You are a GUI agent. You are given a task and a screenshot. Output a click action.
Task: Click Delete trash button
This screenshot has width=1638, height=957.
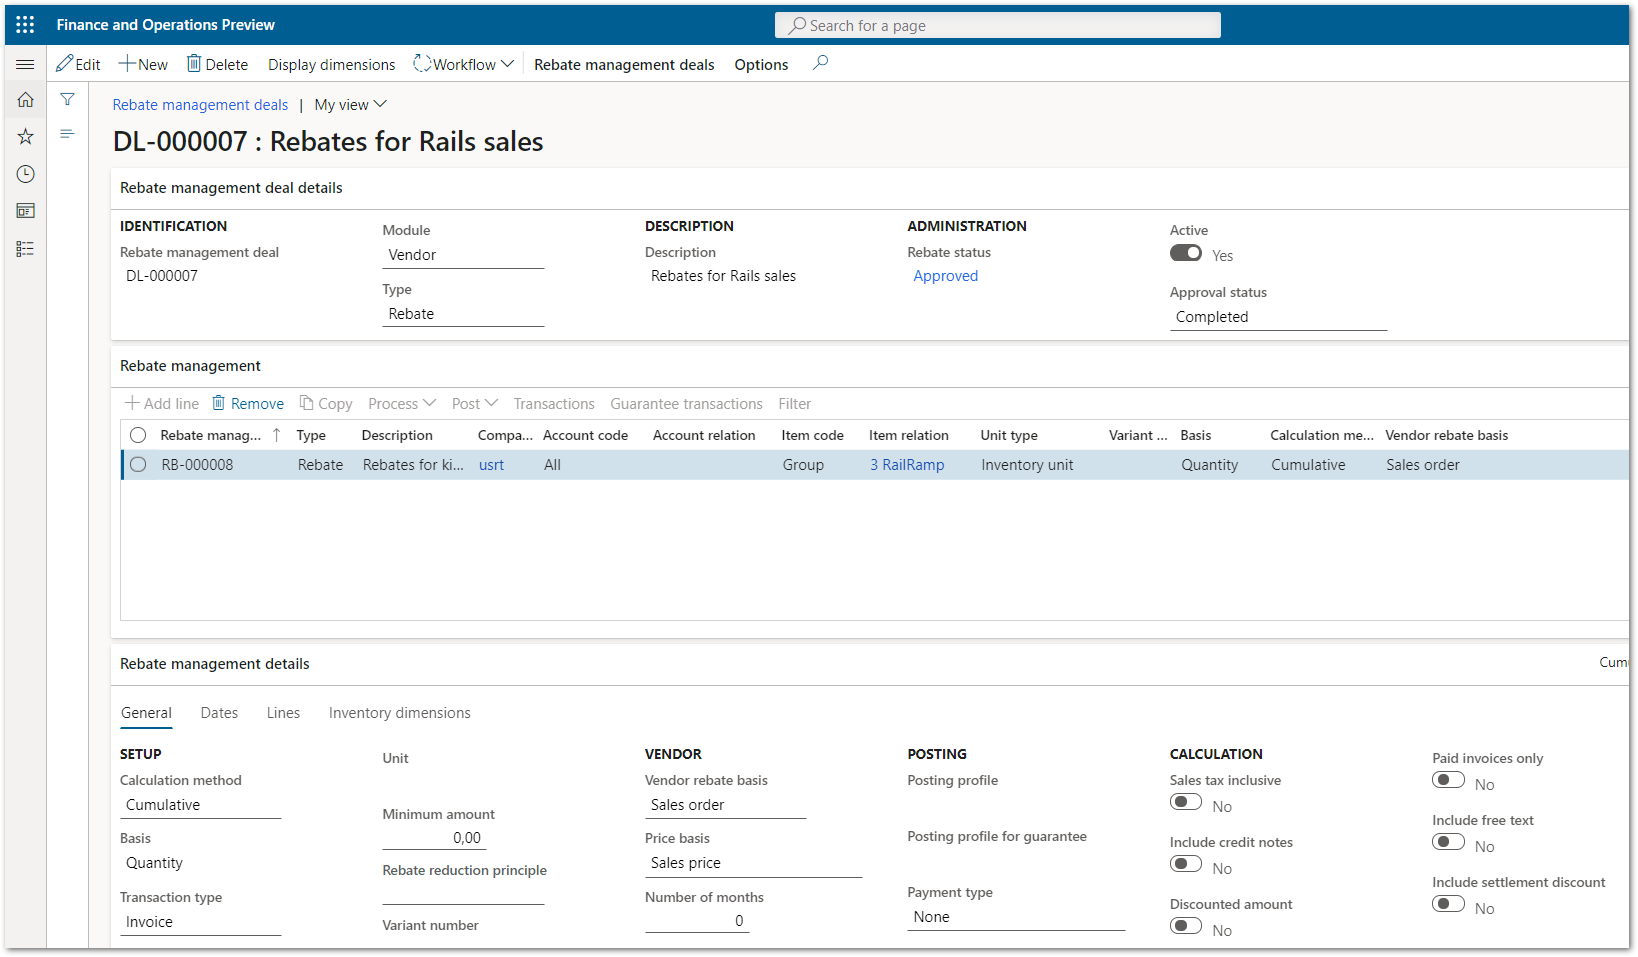click(217, 64)
